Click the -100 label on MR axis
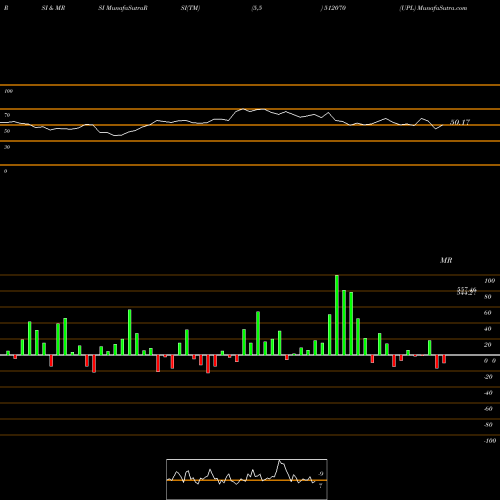The width and height of the screenshot is (500, 500). 490,441
